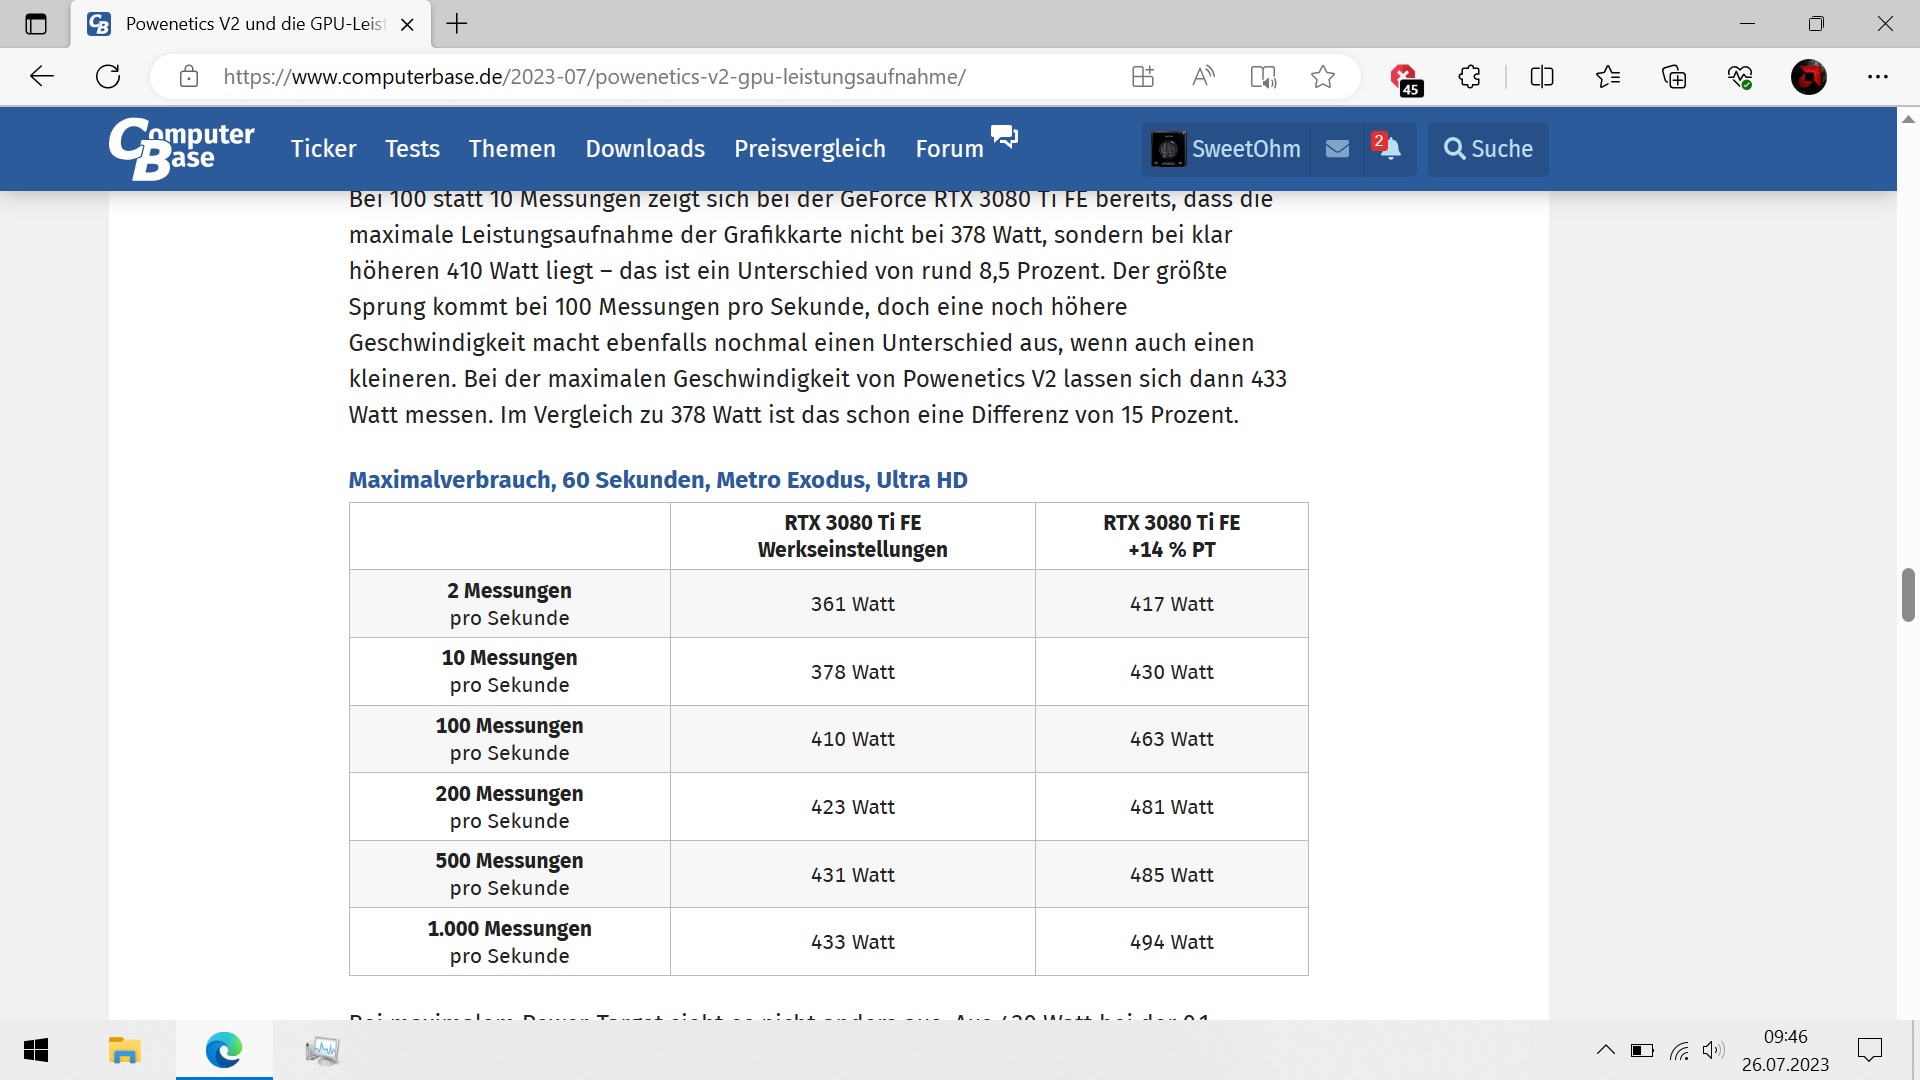Screen dimensions: 1920x1080
Task: Show hidden system tray icons chevron
Action: pyautogui.click(x=1605, y=1050)
